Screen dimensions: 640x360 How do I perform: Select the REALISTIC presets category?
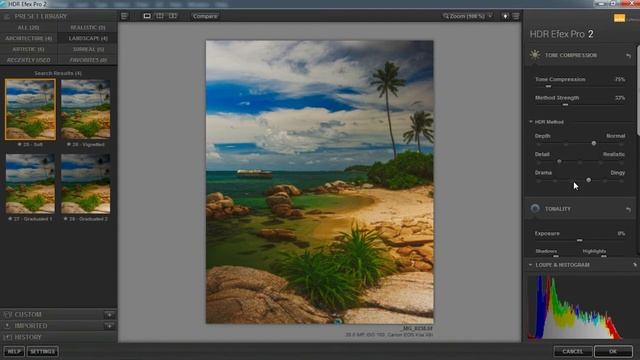[x=88, y=27]
